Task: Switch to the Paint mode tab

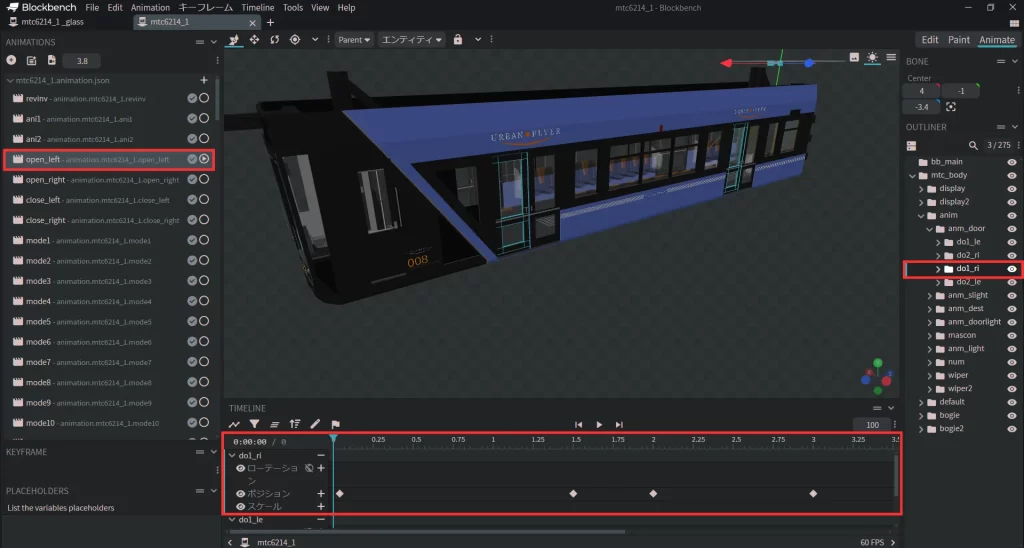Action: (x=958, y=40)
